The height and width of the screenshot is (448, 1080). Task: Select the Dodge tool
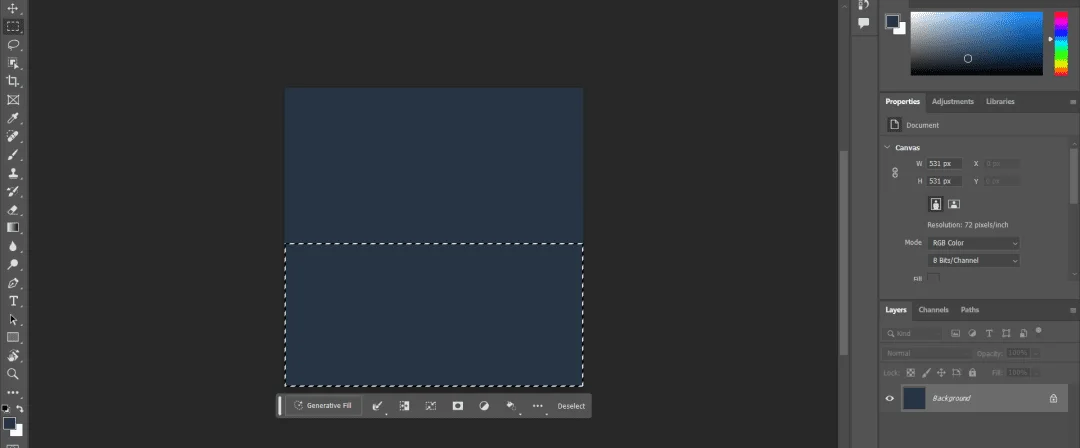pos(12,264)
